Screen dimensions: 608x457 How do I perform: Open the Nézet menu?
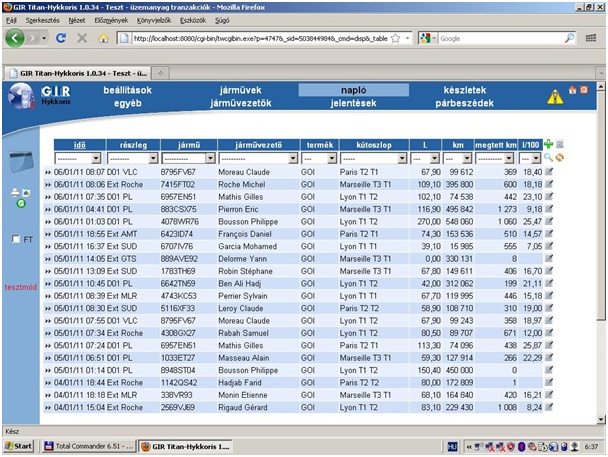click(x=77, y=21)
